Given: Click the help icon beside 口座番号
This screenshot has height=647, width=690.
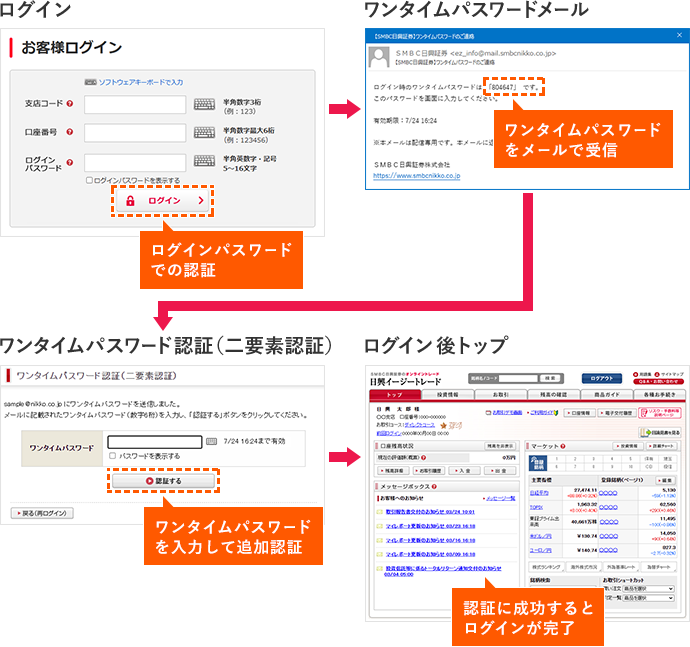Looking at the screenshot, I should pyautogui.click(x=70, y=132).
